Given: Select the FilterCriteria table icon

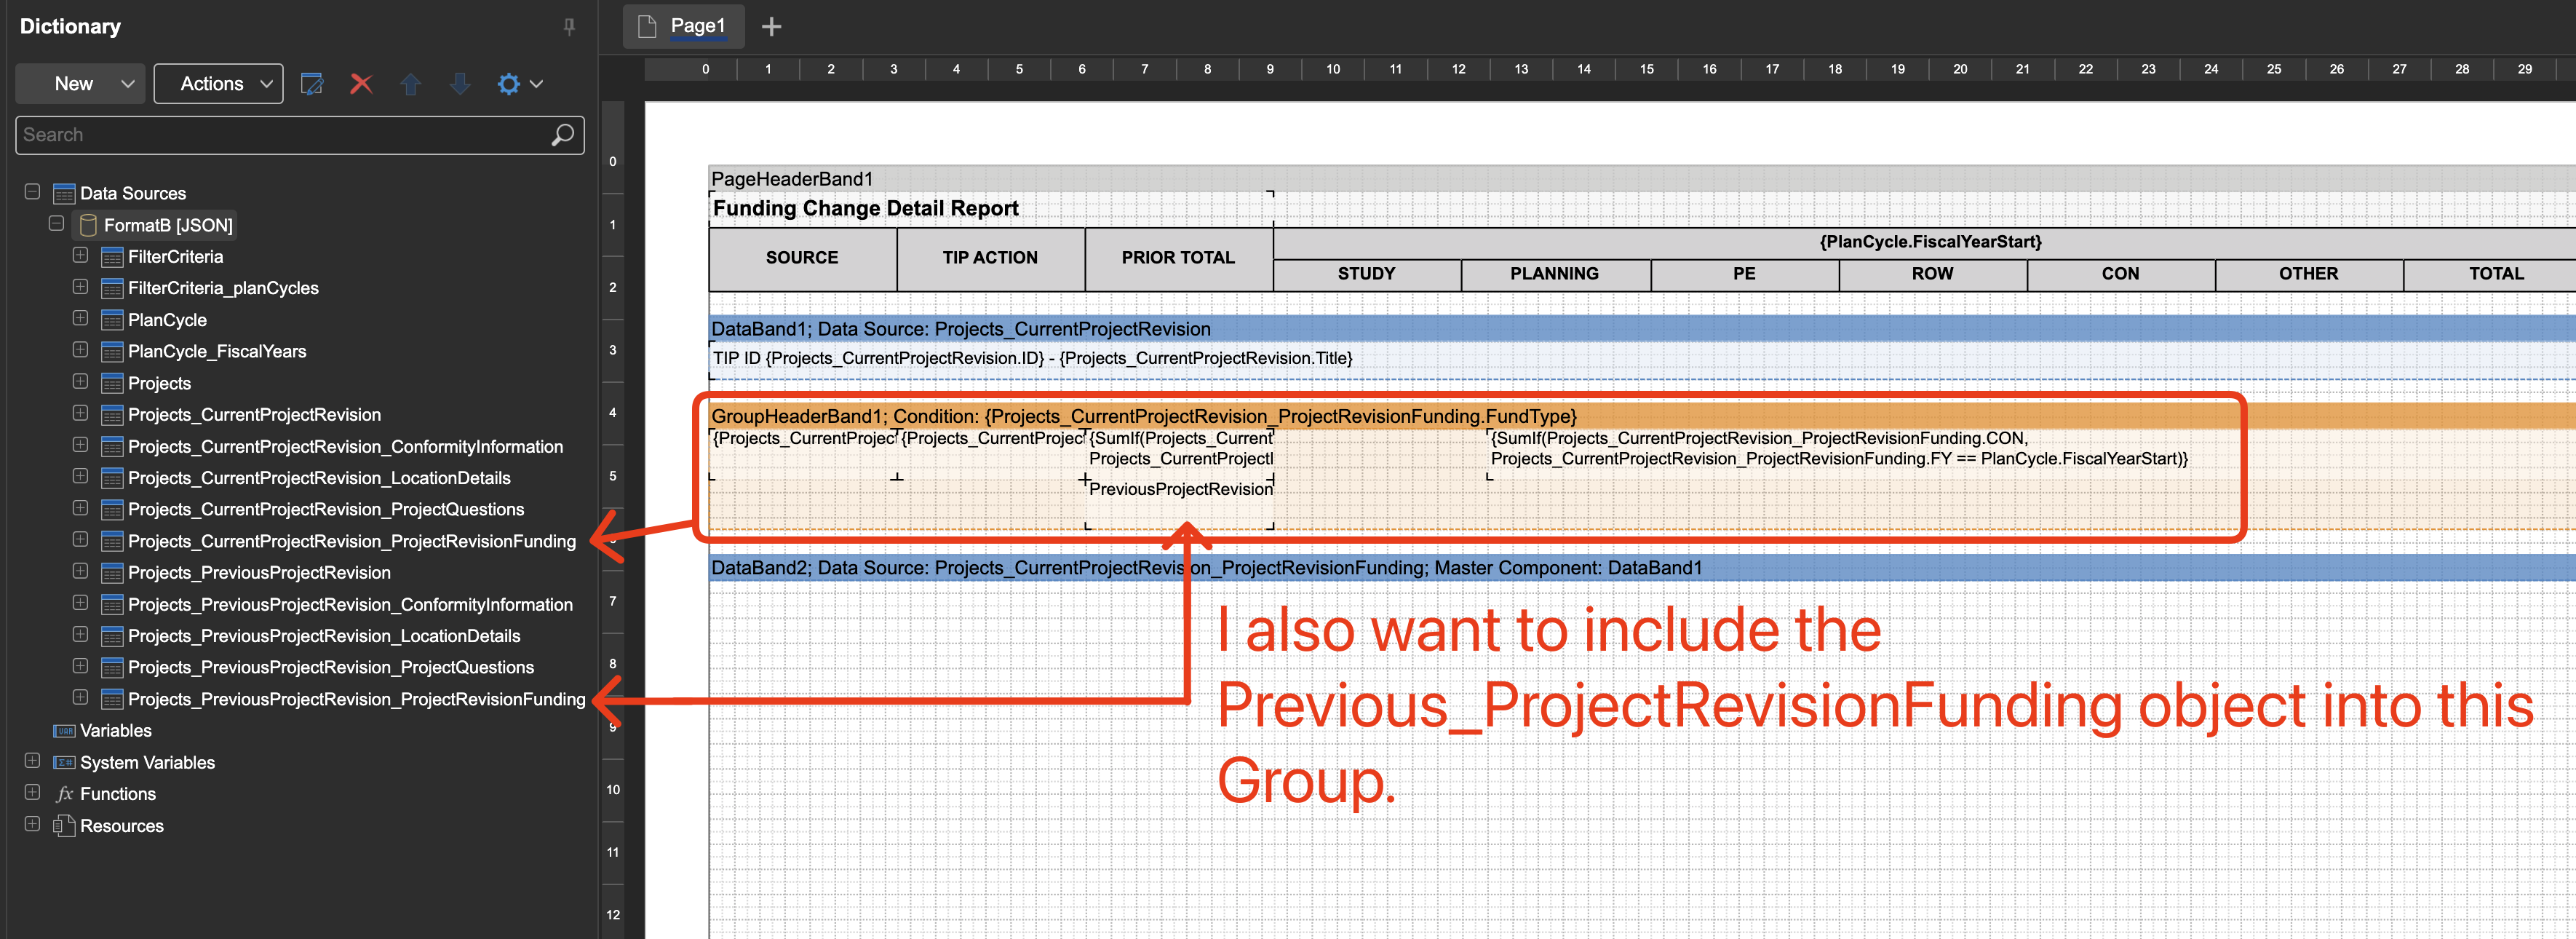Looking at the screenshot, I should coord(112,257).
